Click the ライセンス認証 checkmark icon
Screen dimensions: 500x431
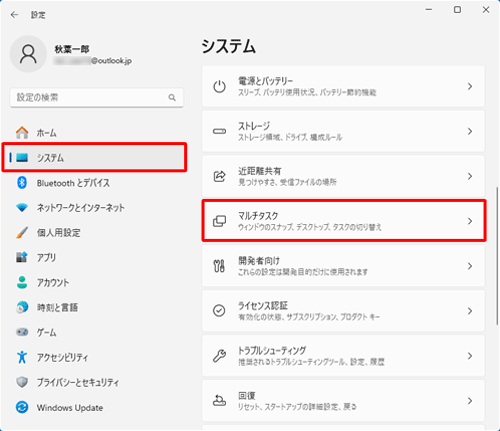pyautogui.click(x=219, y=311)
